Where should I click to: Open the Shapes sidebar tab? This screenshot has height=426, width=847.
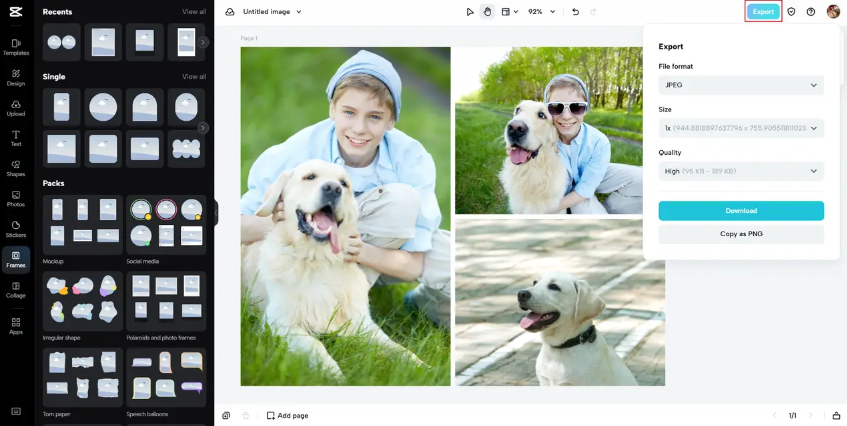(x=16, y=168)
